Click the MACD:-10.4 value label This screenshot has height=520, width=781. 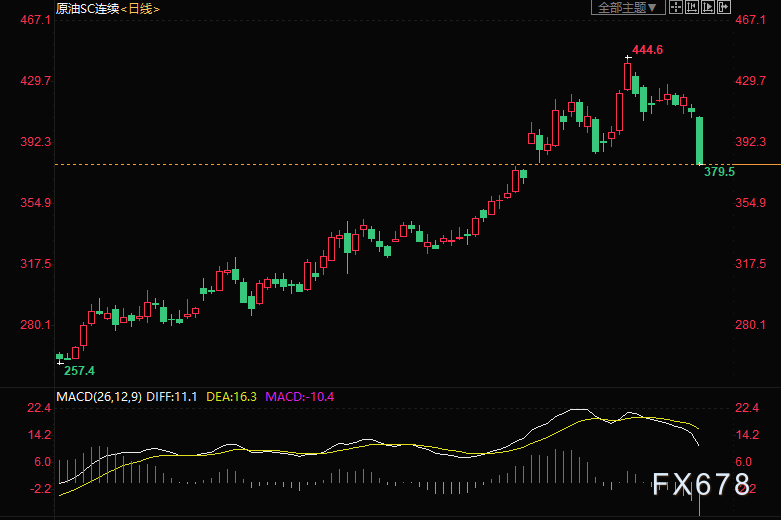299,396
